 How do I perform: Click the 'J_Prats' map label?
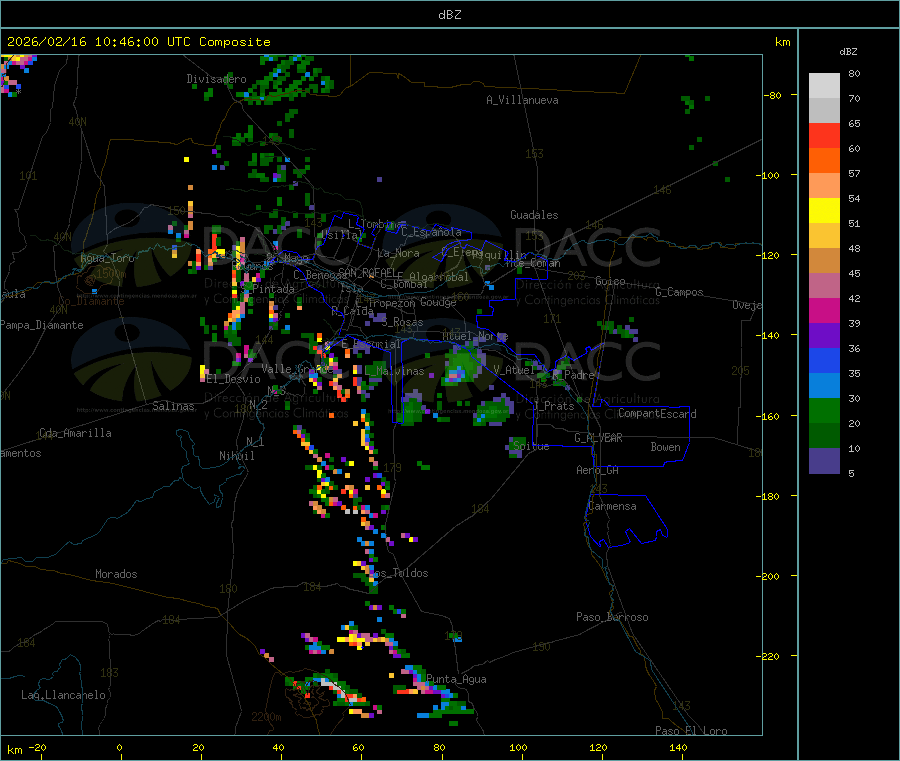coord(553,406)
